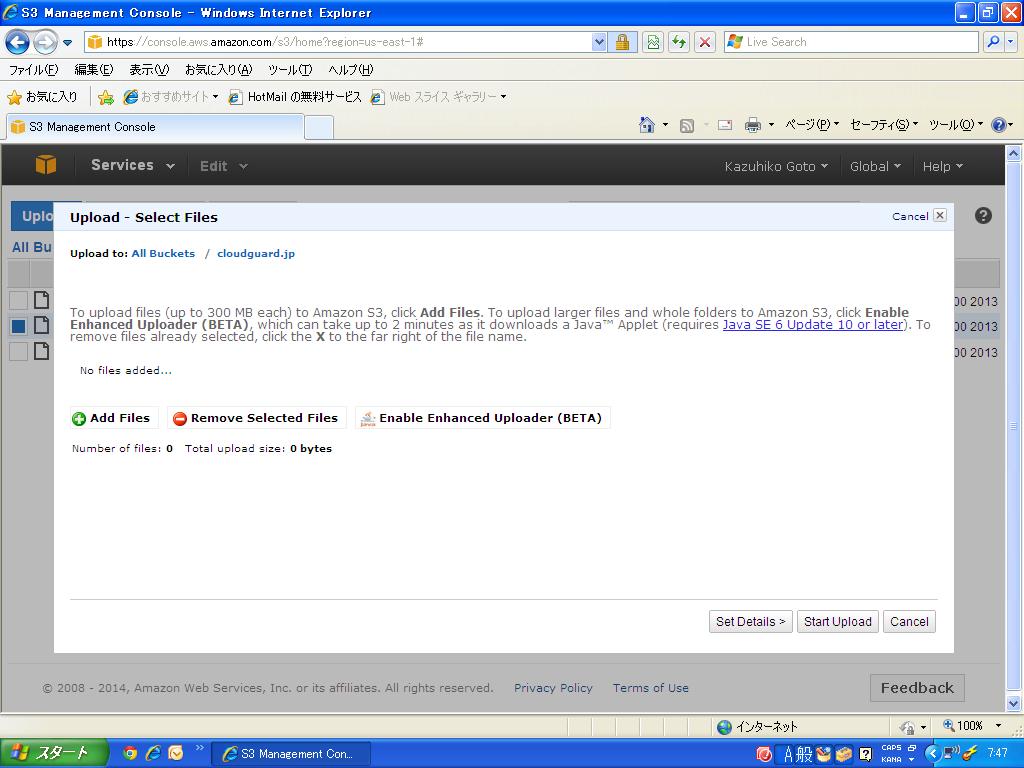Stop loading with the red X icon
This screenshot has height=768, width=1024.
point(705,42)
